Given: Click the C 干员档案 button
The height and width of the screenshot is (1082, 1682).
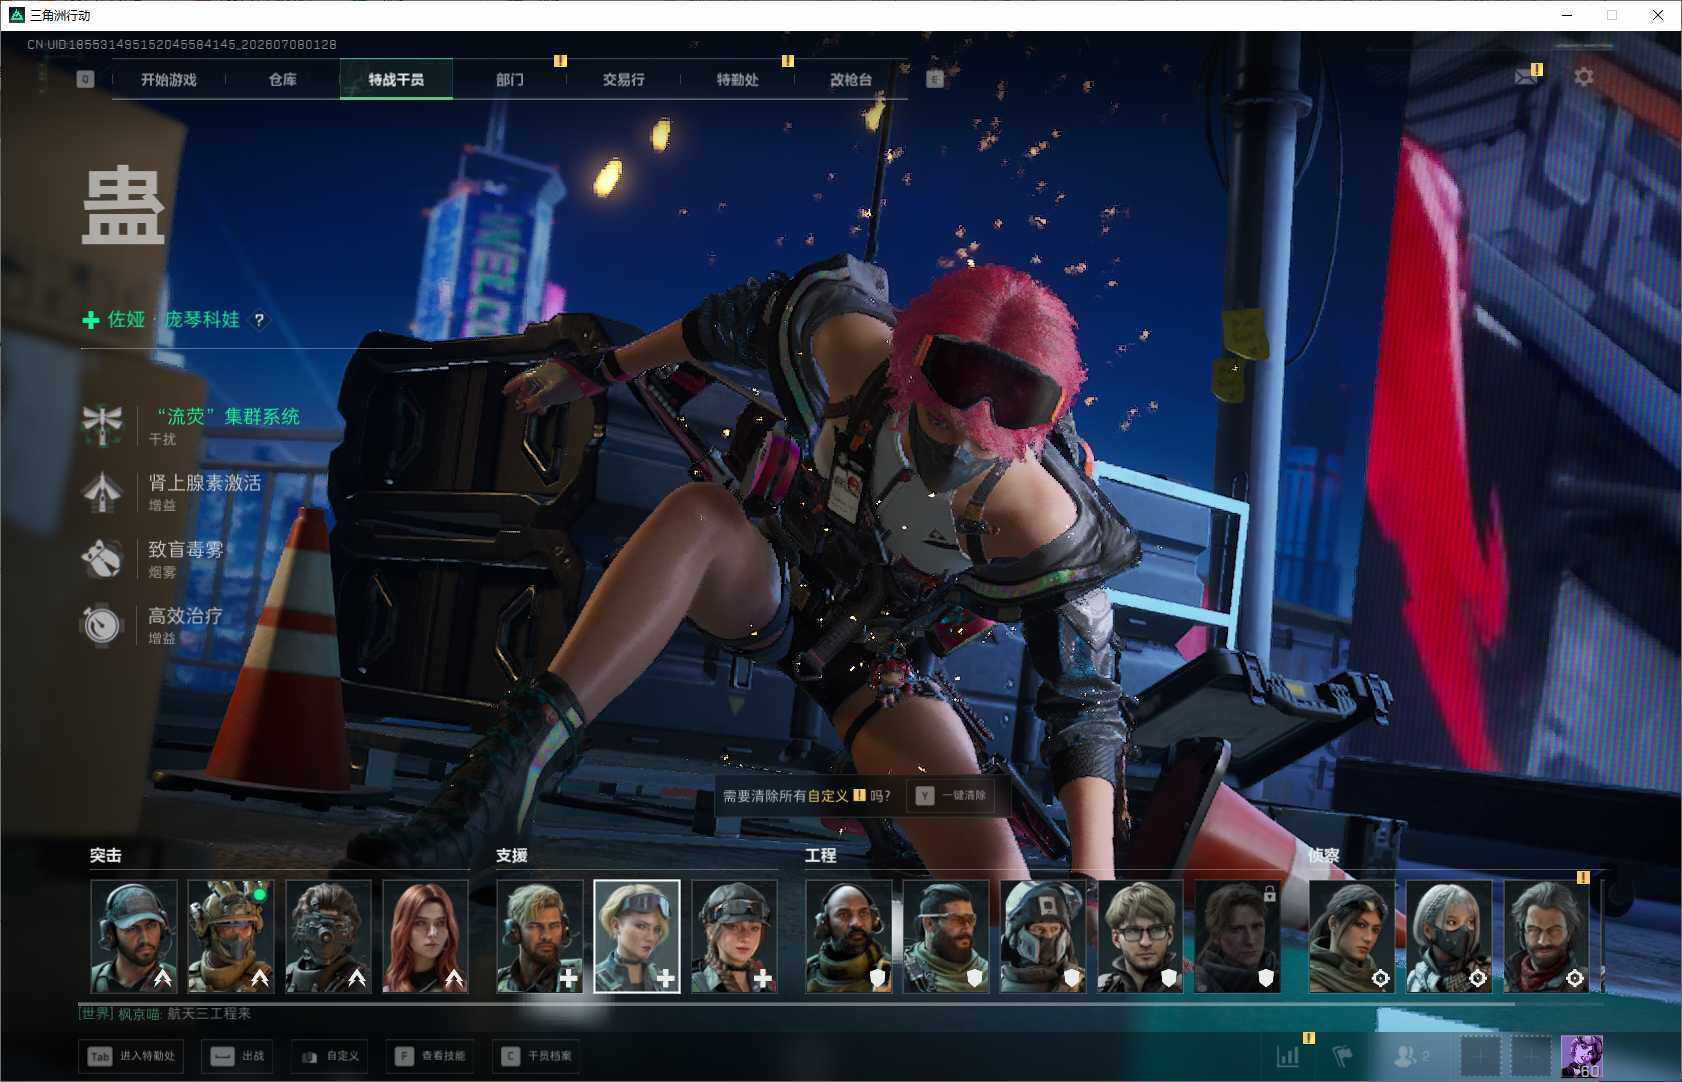Looking at the screenshot, I should pos(537,1056).
